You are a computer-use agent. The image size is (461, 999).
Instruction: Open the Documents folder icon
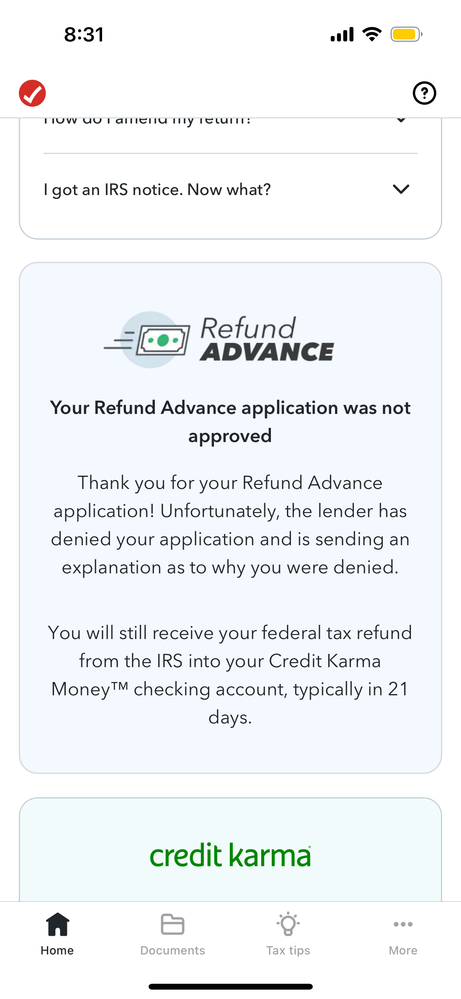173,924
